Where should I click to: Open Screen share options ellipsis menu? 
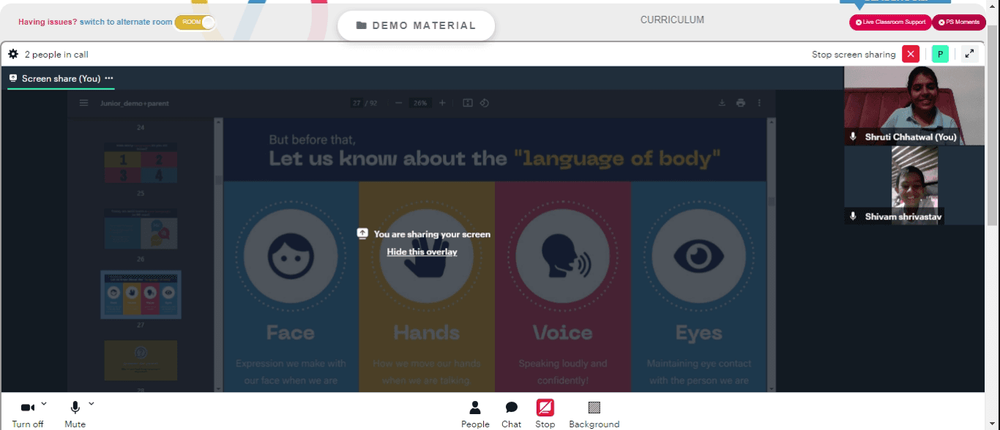[109, 78]
